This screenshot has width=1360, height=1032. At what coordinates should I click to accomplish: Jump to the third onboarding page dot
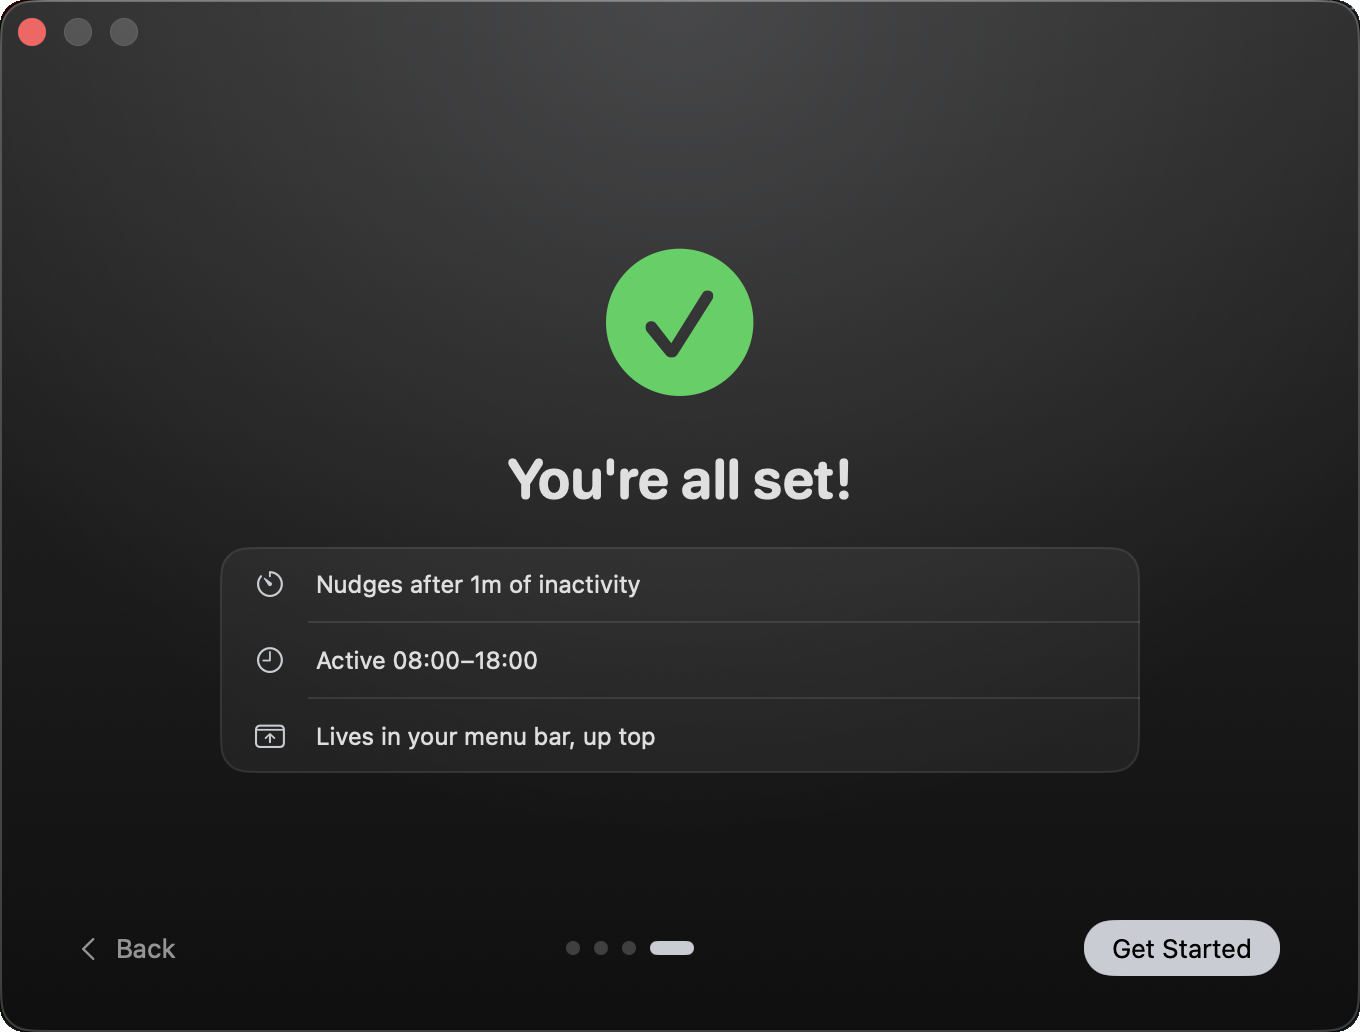[x=629, y=948]
